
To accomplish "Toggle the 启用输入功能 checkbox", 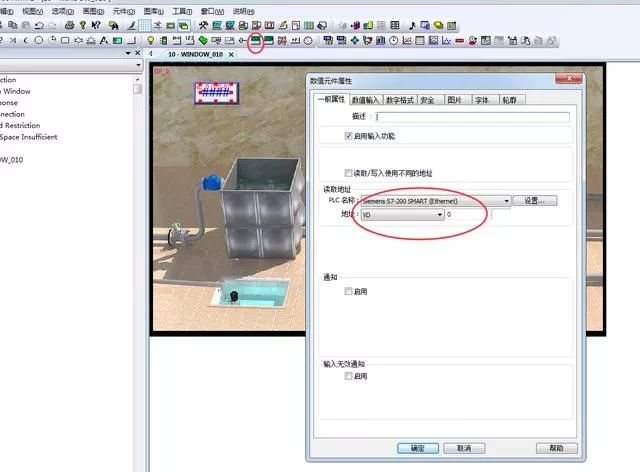I will pyautogui.click(x=348, y=136).
